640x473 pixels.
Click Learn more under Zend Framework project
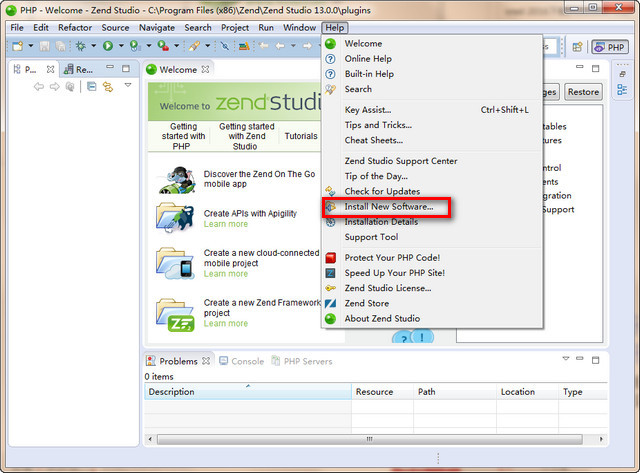[226, 324]
